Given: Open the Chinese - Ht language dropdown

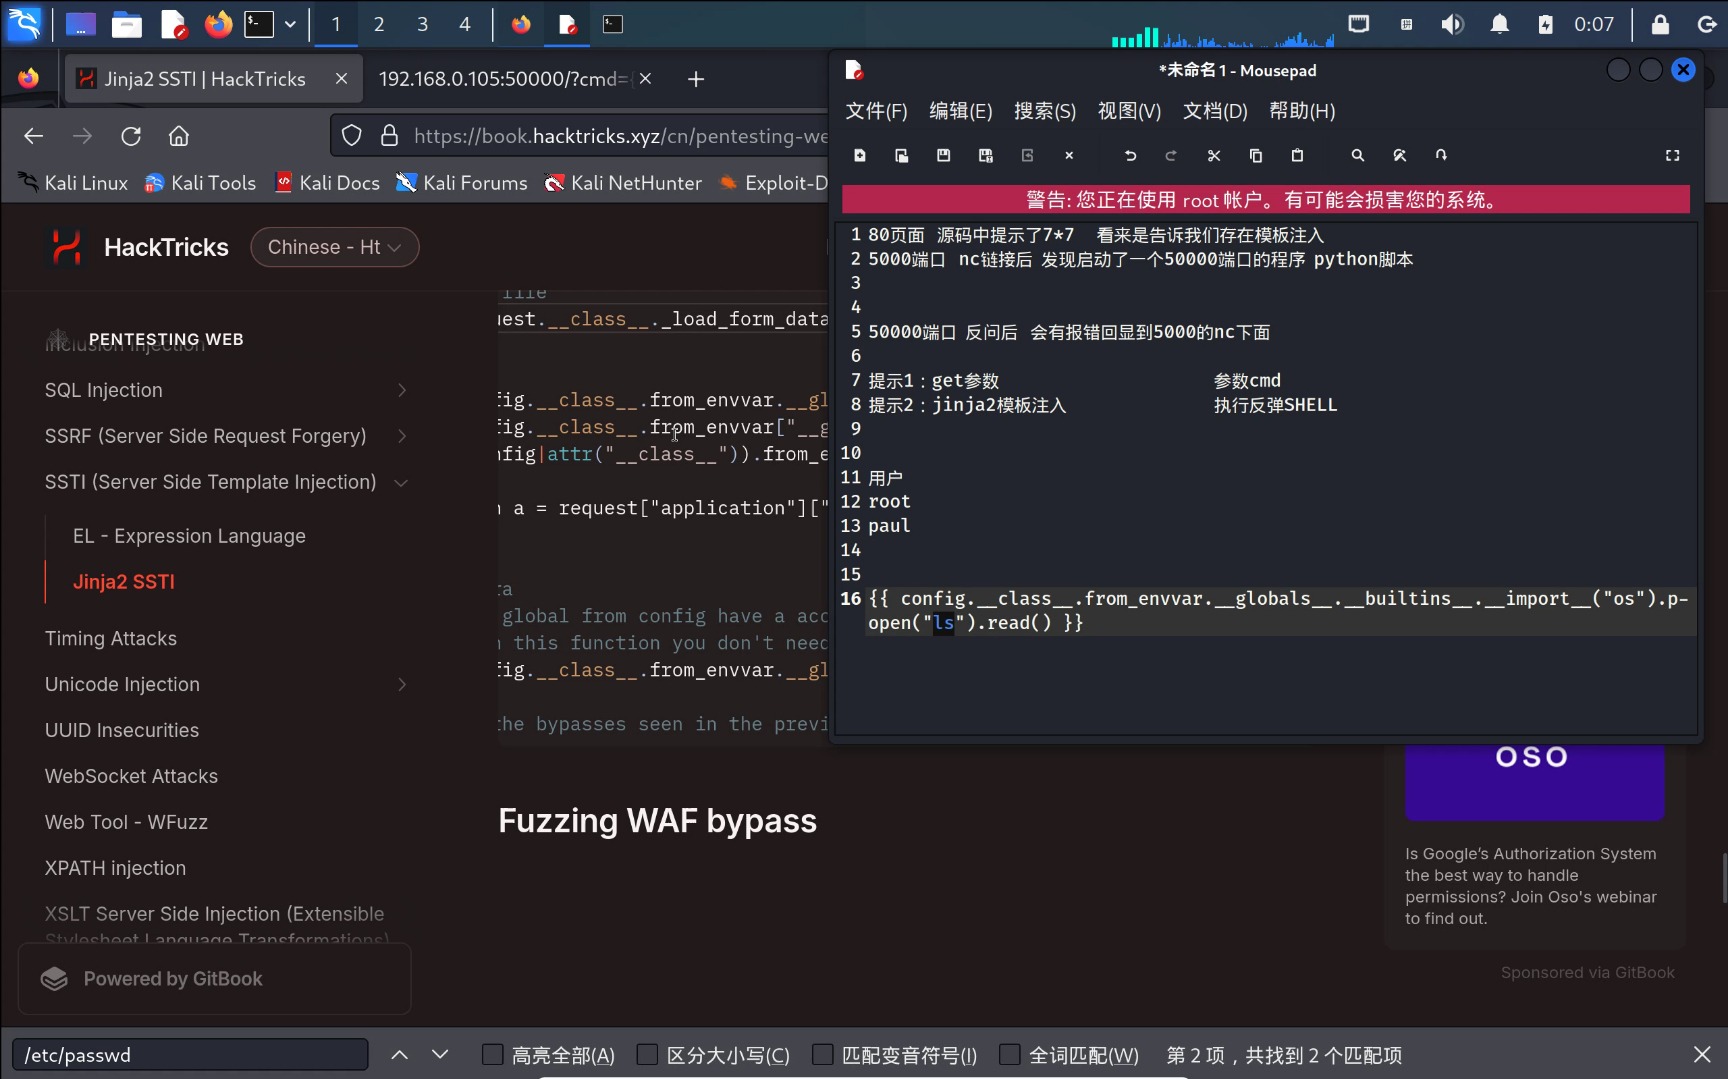Looking at the screenshot, I should [x=334, y=247].
